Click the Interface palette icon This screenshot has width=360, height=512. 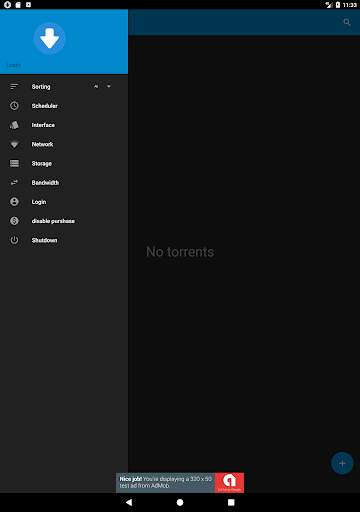point(14,125)
